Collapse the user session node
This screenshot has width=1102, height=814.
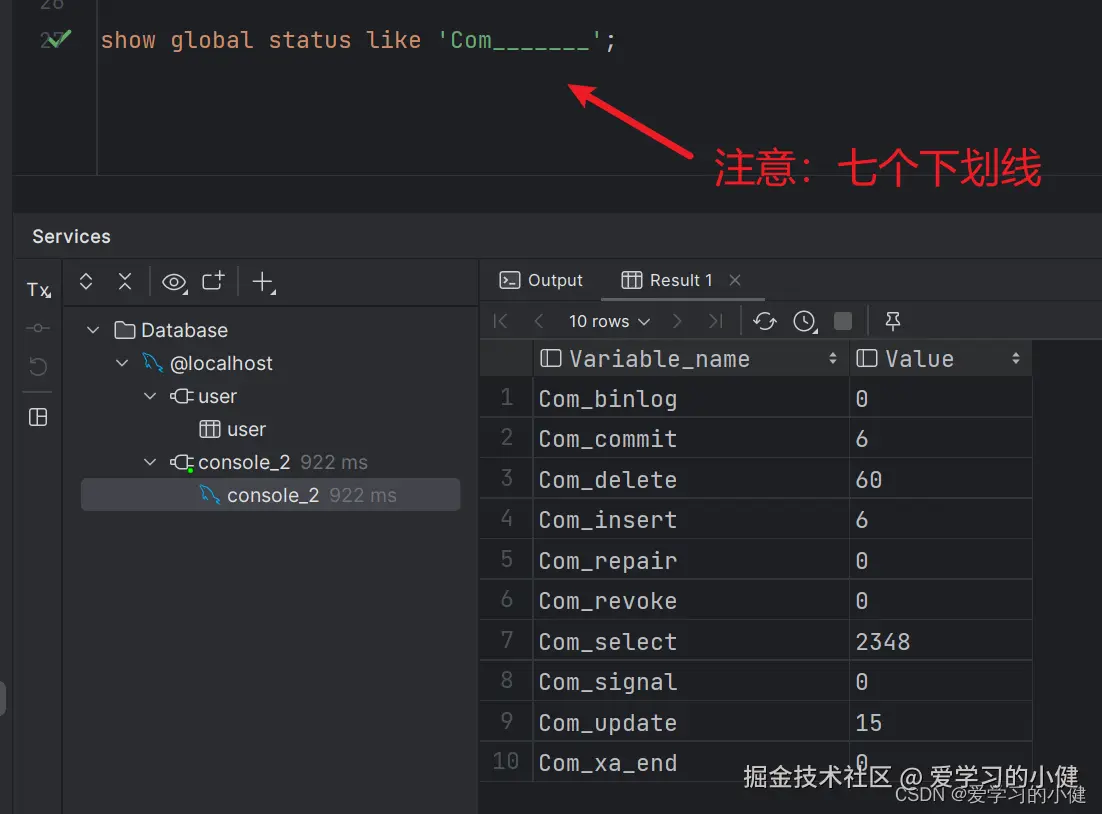pos(150,396)
